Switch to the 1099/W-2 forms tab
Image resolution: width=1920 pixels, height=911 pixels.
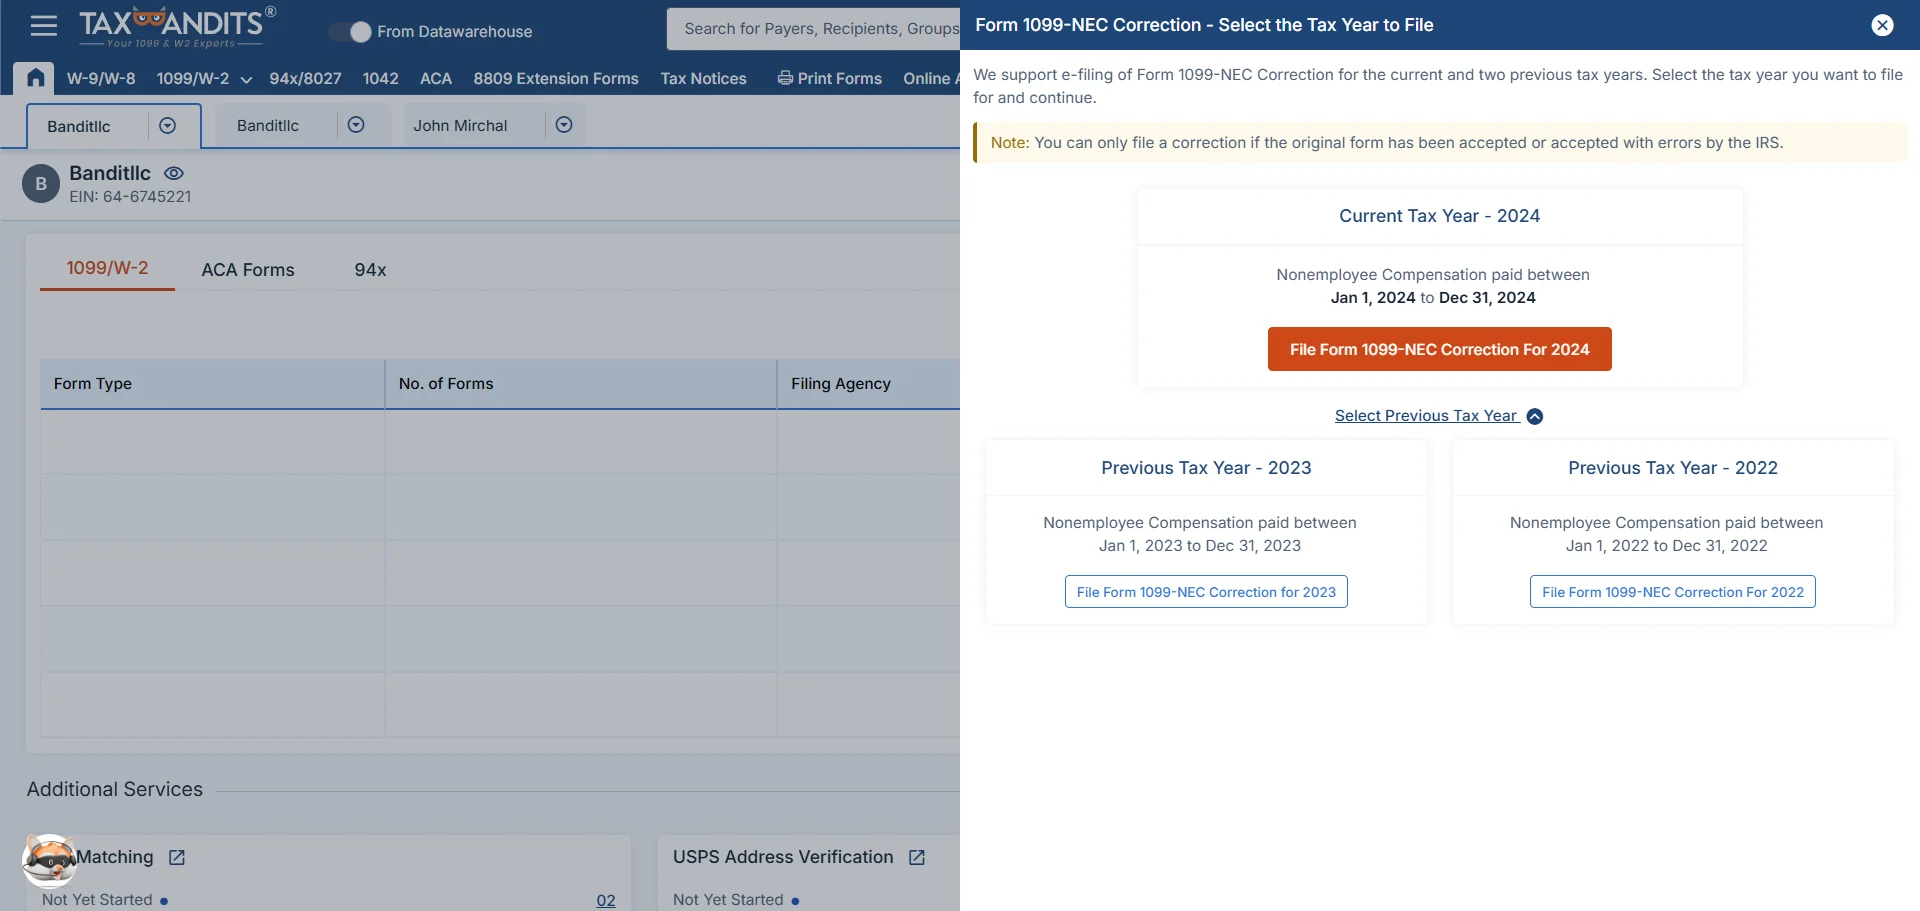(107, 268)
